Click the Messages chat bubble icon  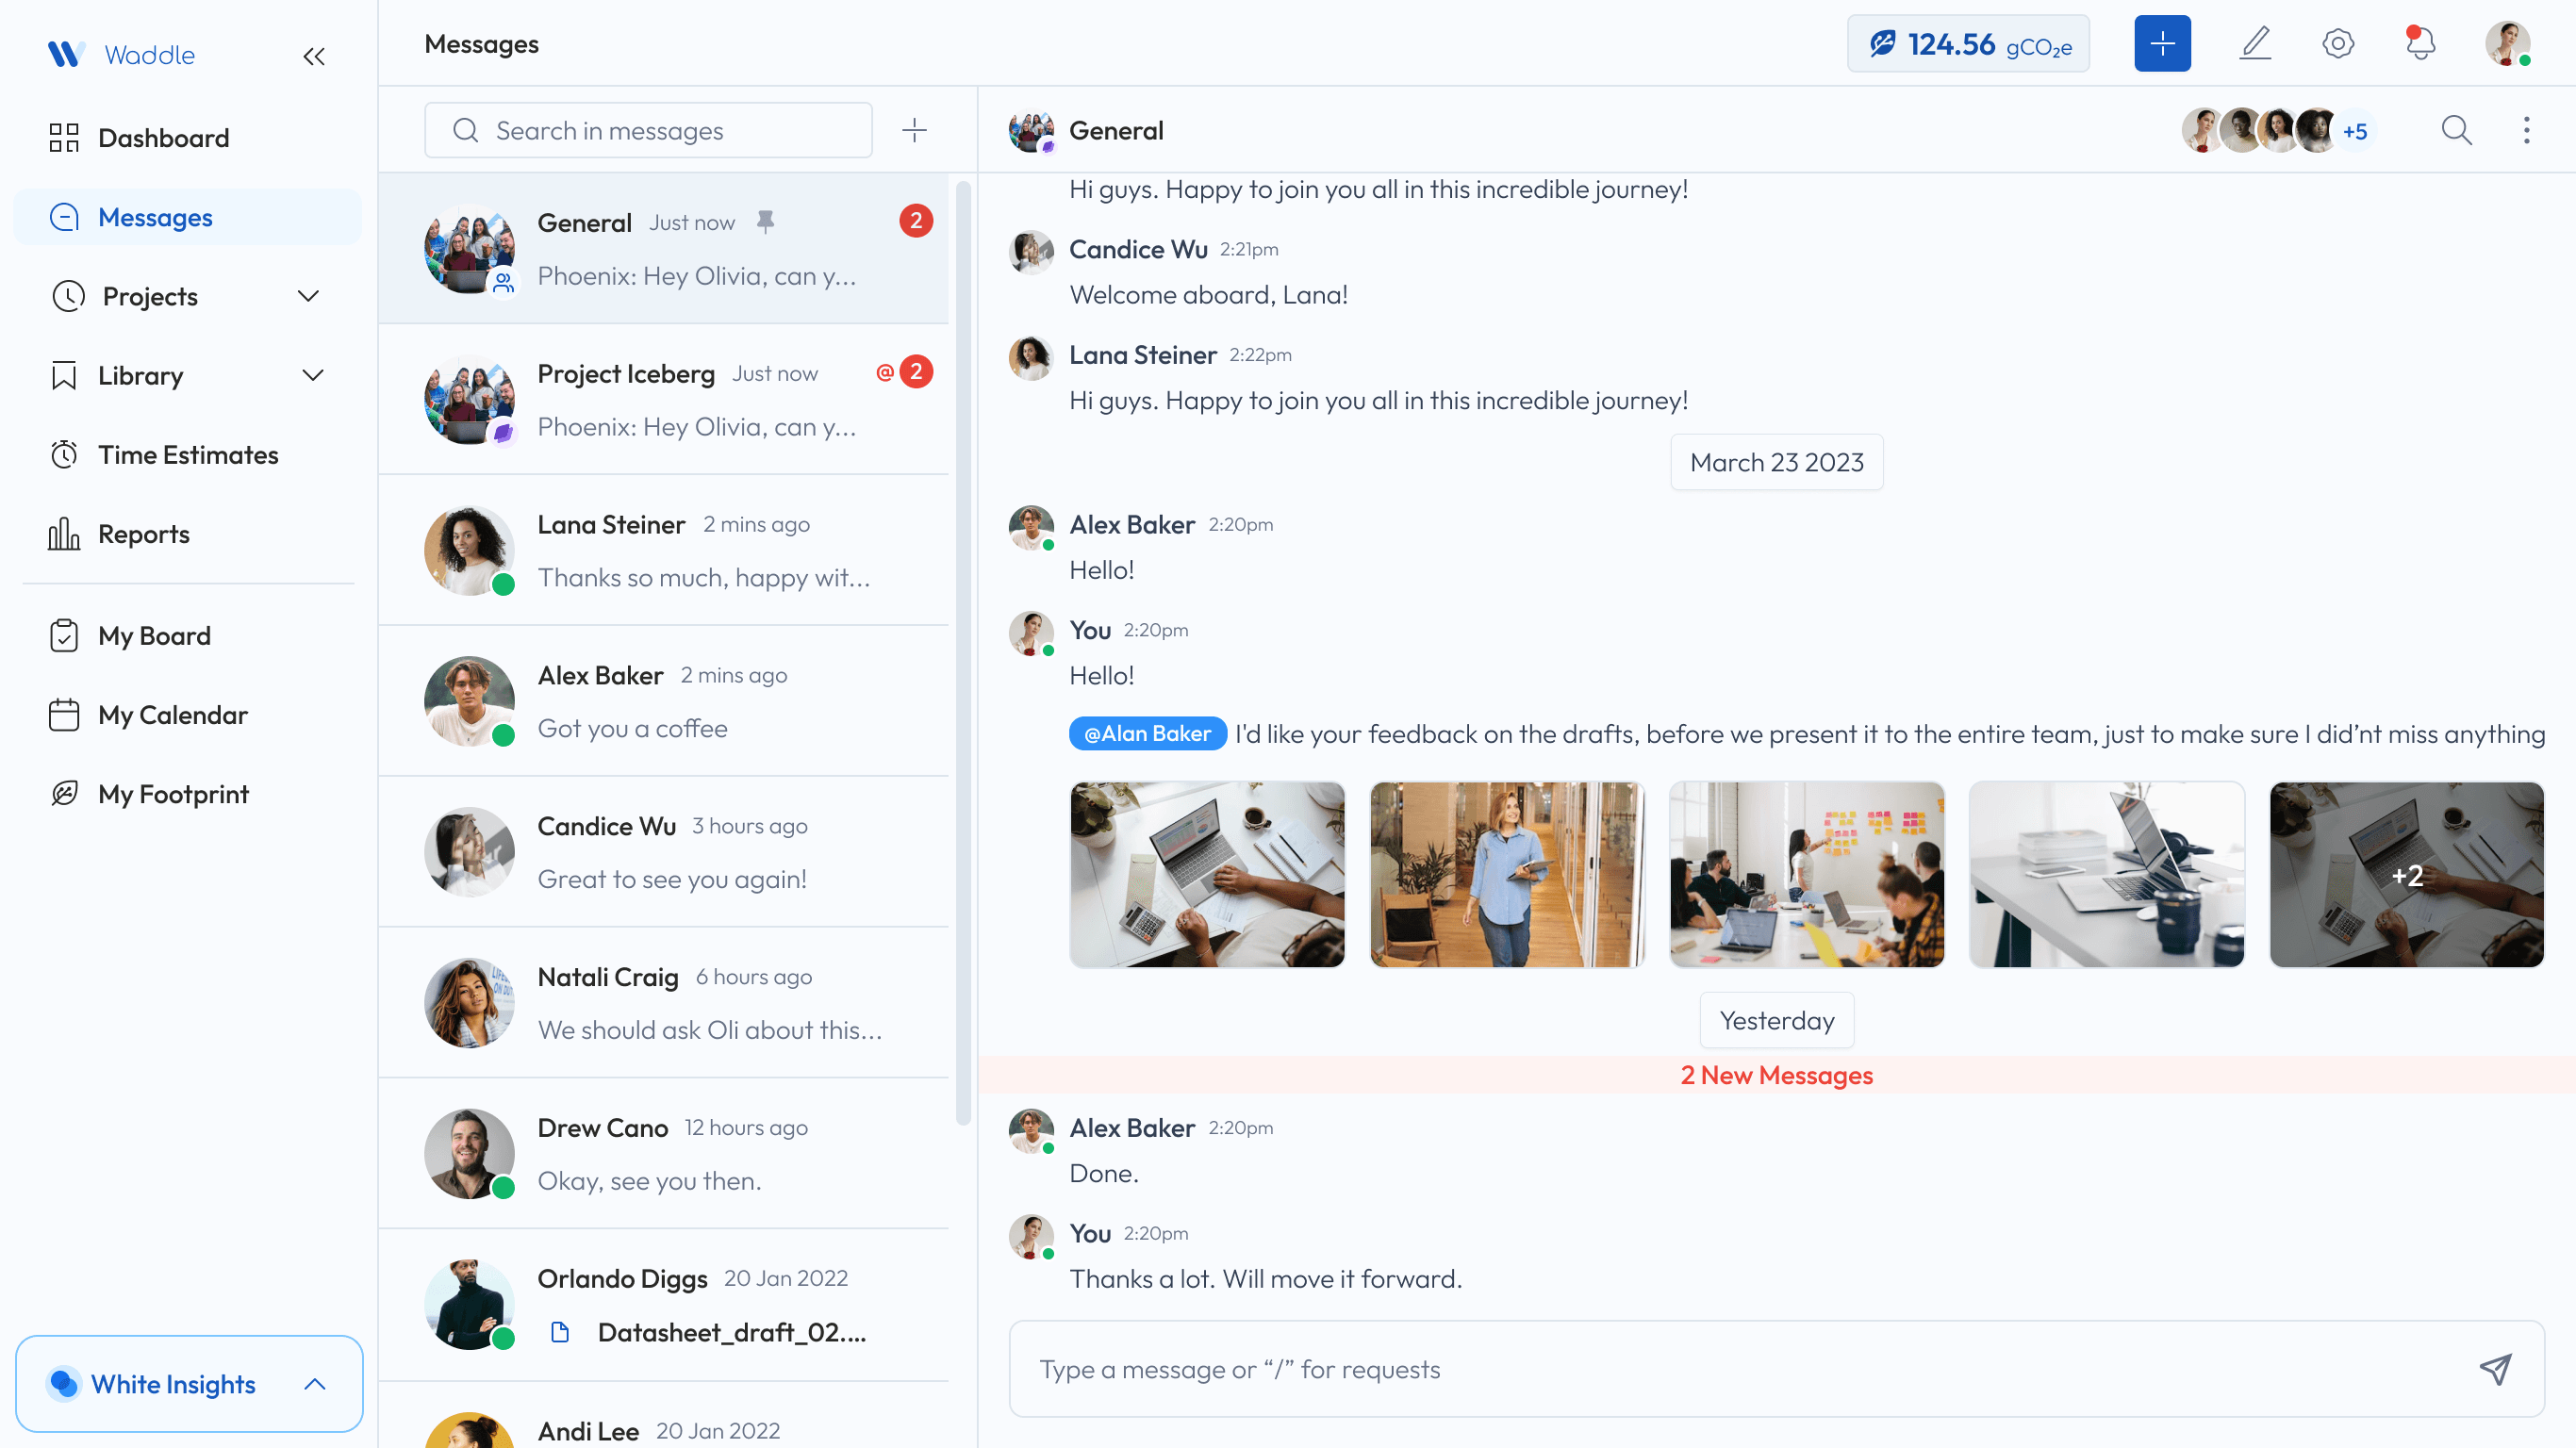(x=64, y=217)
